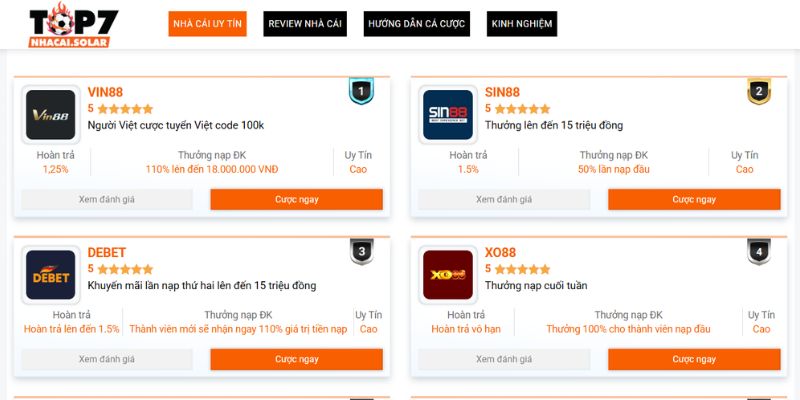Click the rank 1 badge on VIN88
The image size is (800, 400).
(361, 91)
